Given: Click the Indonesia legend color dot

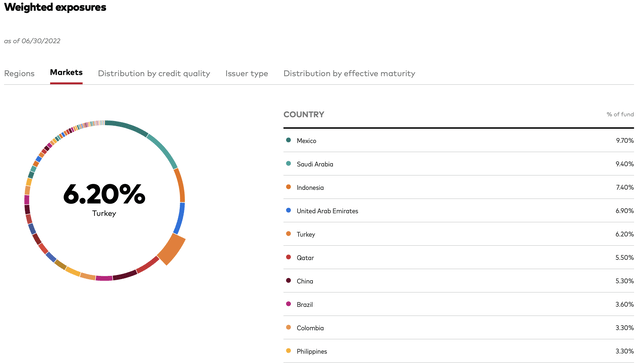Looking at the screenshot, I should point(288,187).
